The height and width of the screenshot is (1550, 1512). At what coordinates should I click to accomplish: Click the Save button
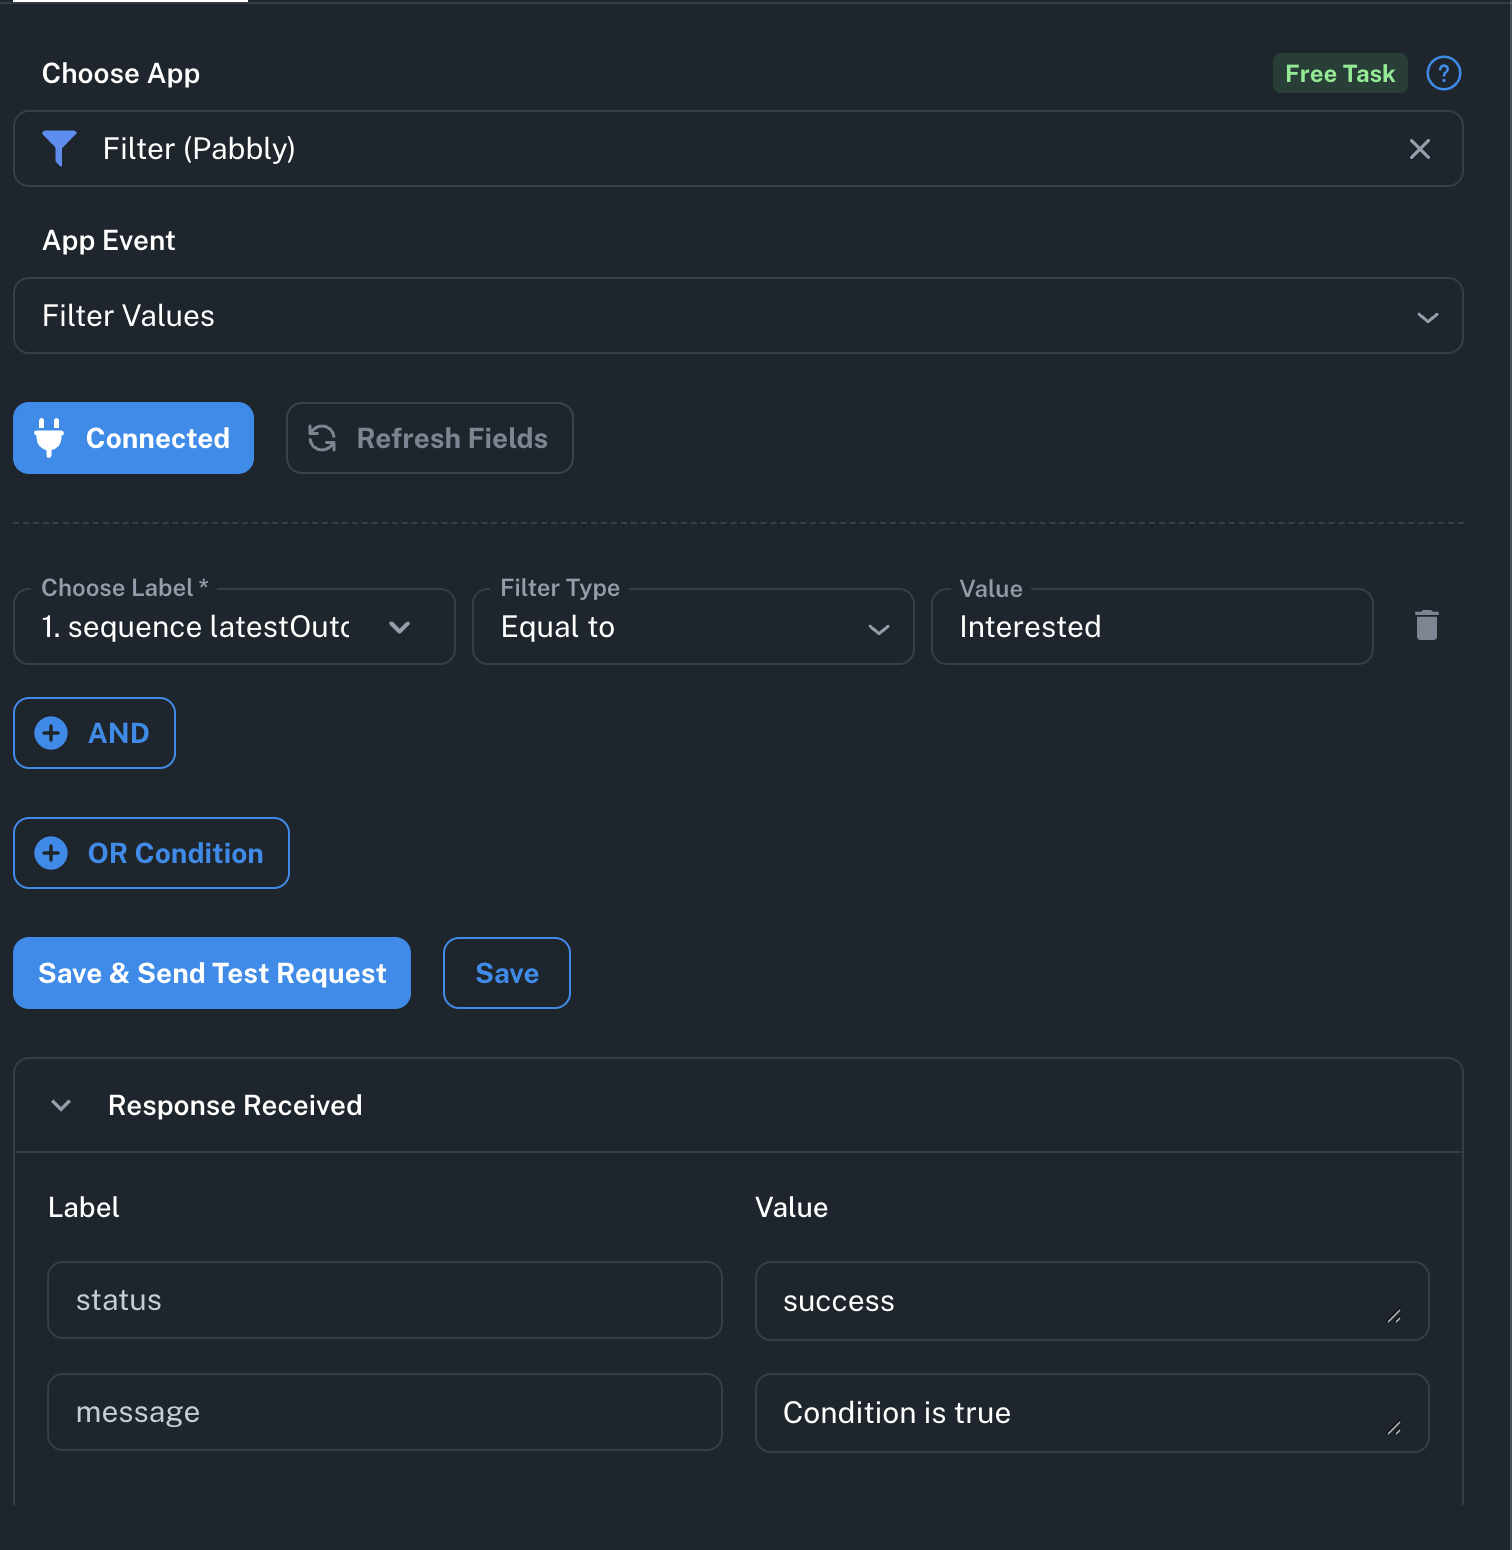tap(506, 973)
